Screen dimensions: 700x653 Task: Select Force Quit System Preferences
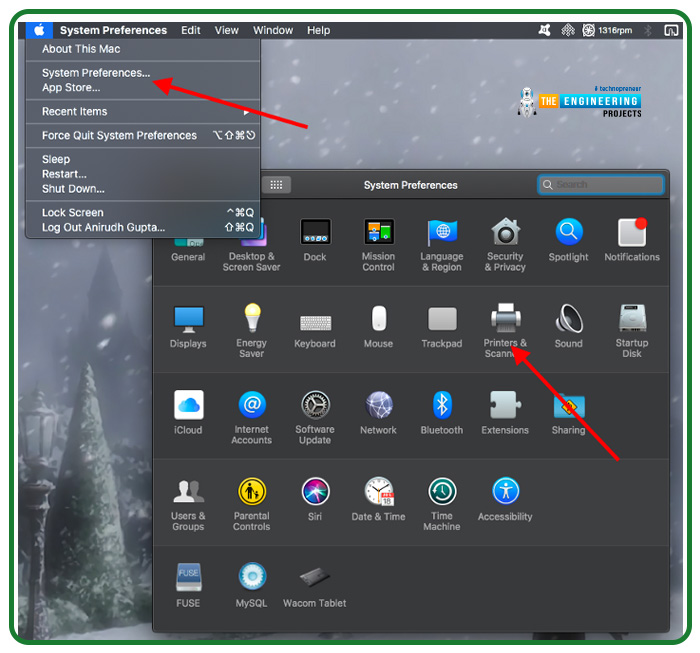[143, 135]
